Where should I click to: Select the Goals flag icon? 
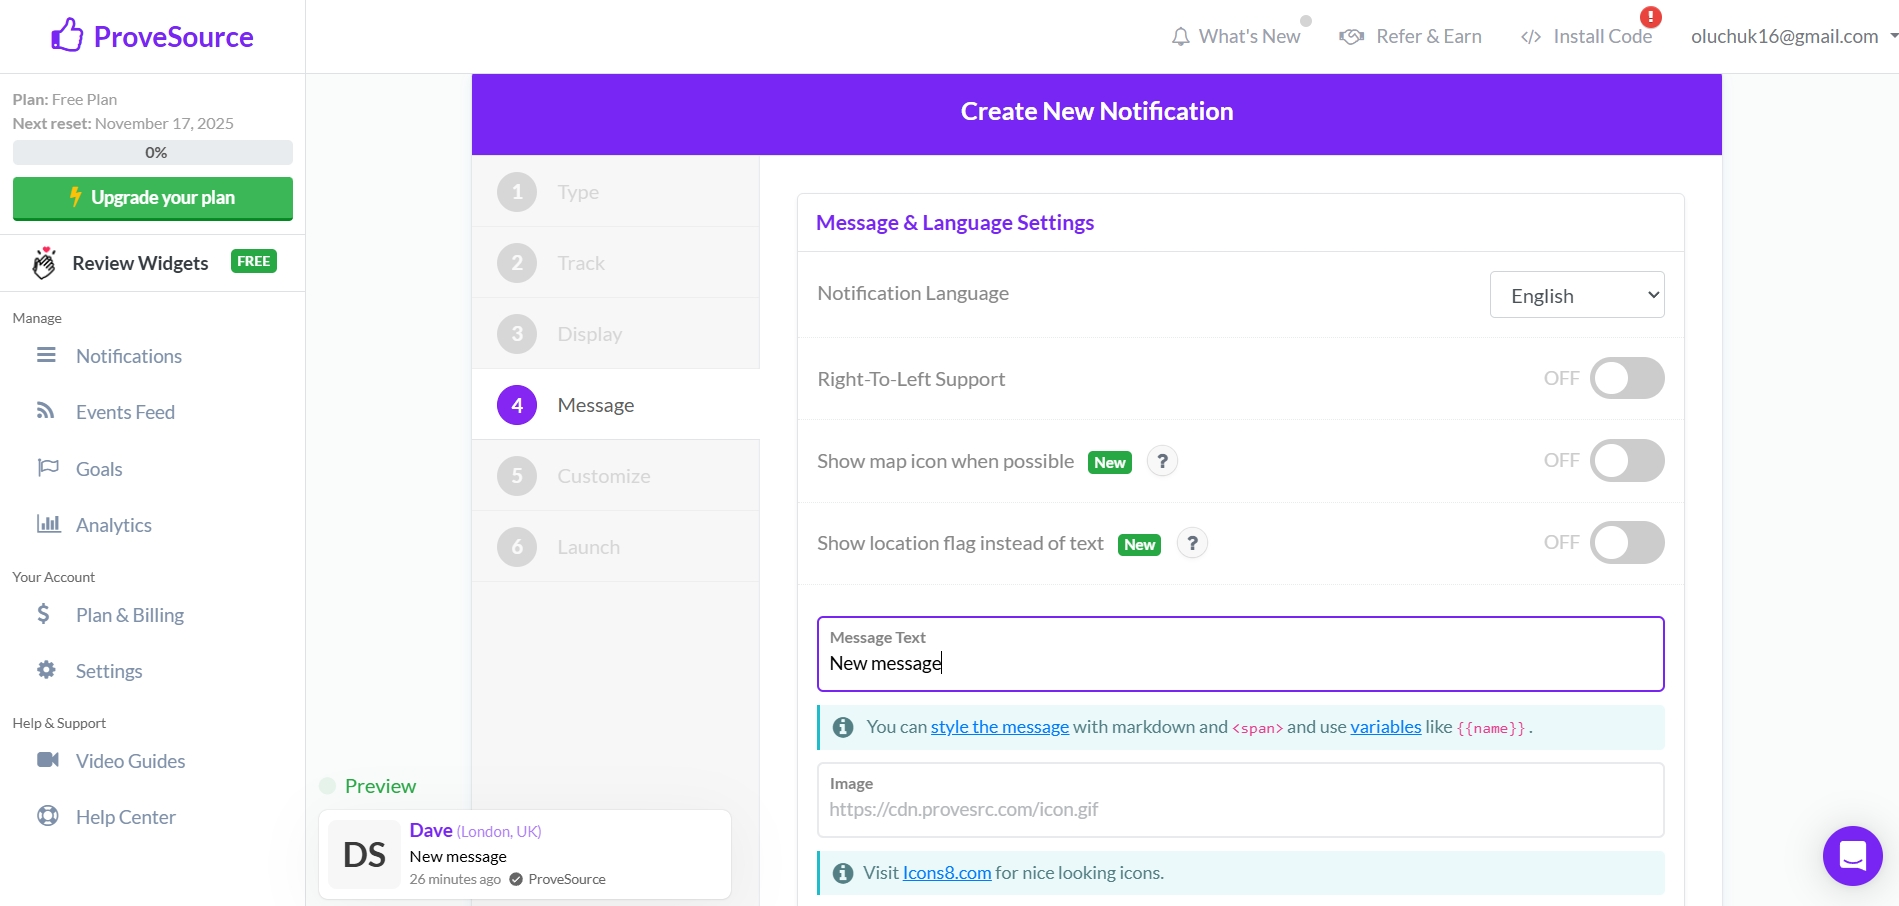(x=46, y=467)
